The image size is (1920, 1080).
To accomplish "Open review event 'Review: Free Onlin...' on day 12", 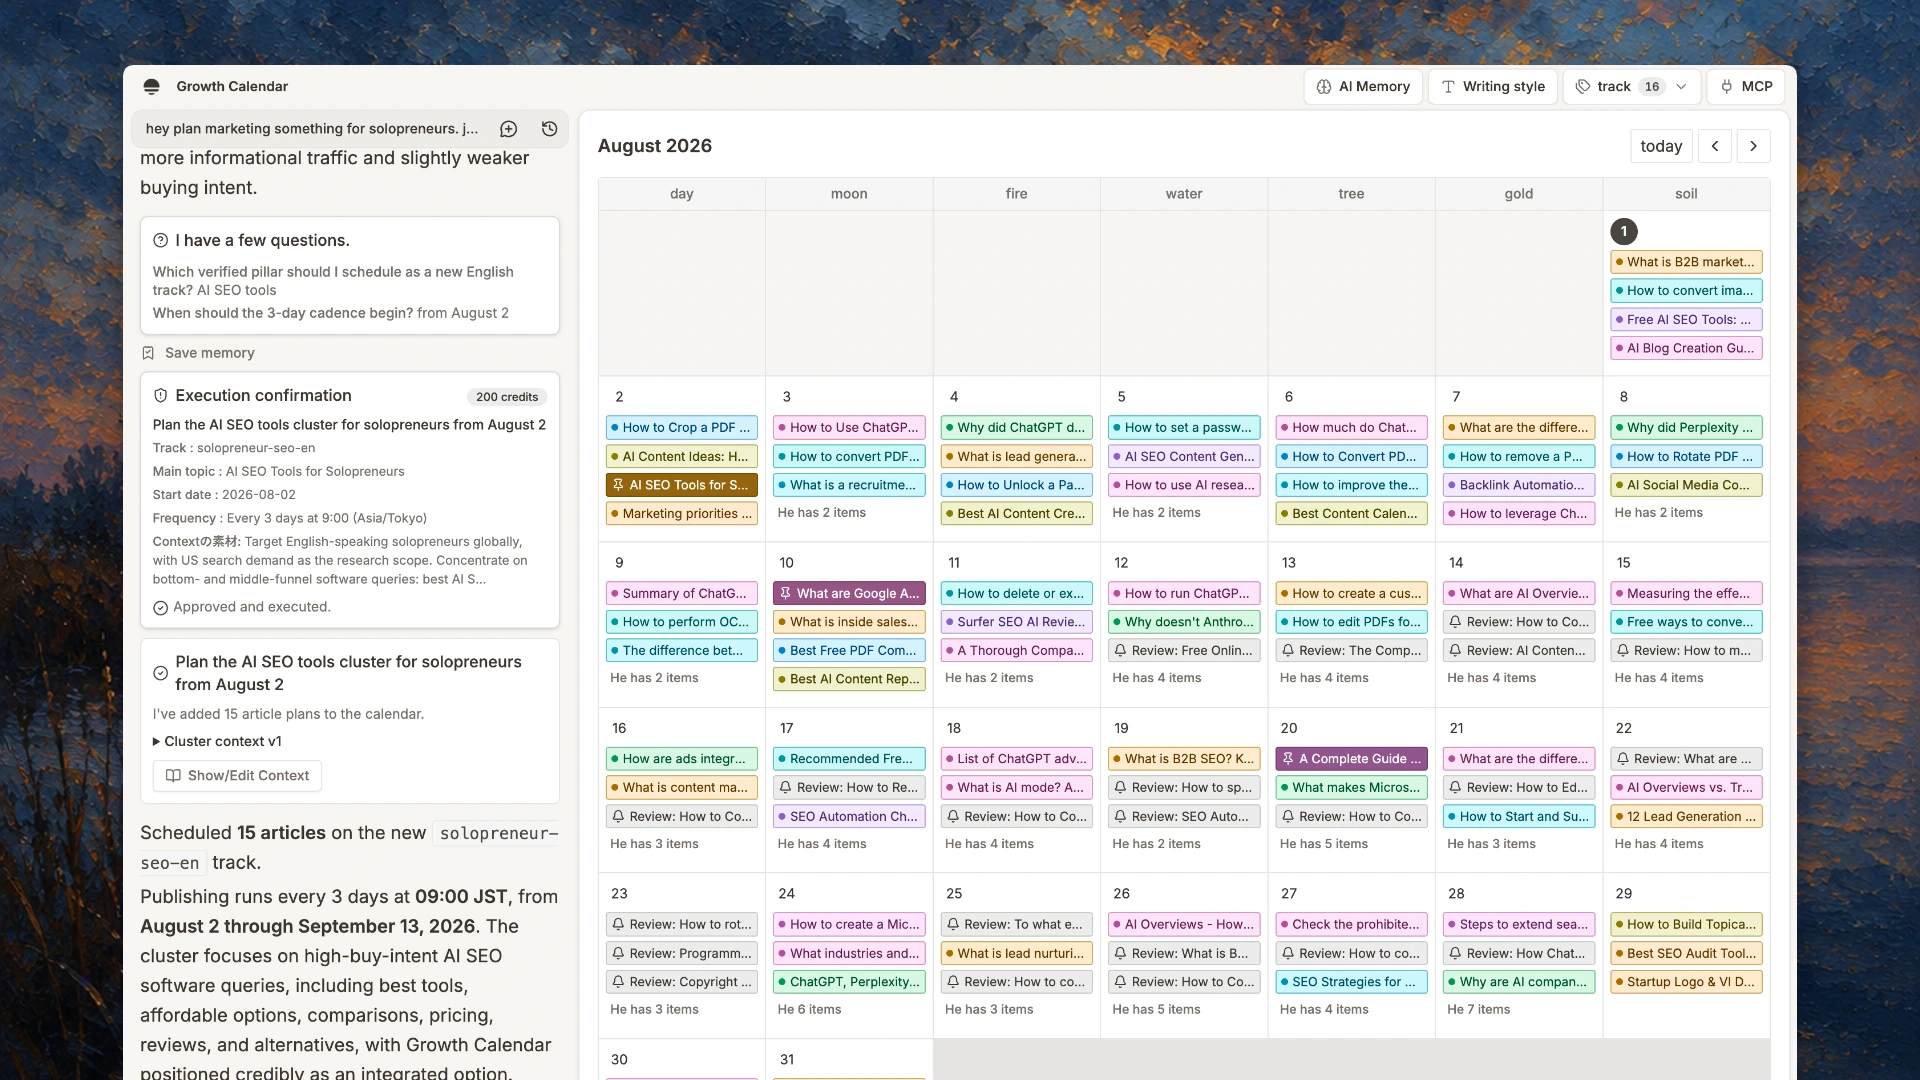I will (x=1184, y=651).
